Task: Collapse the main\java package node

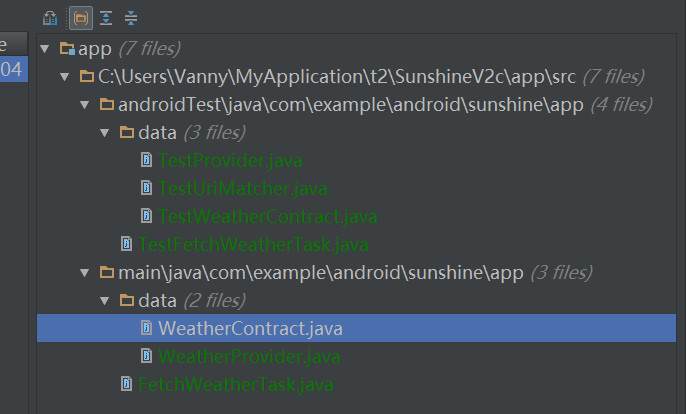Action: point(85,273)
